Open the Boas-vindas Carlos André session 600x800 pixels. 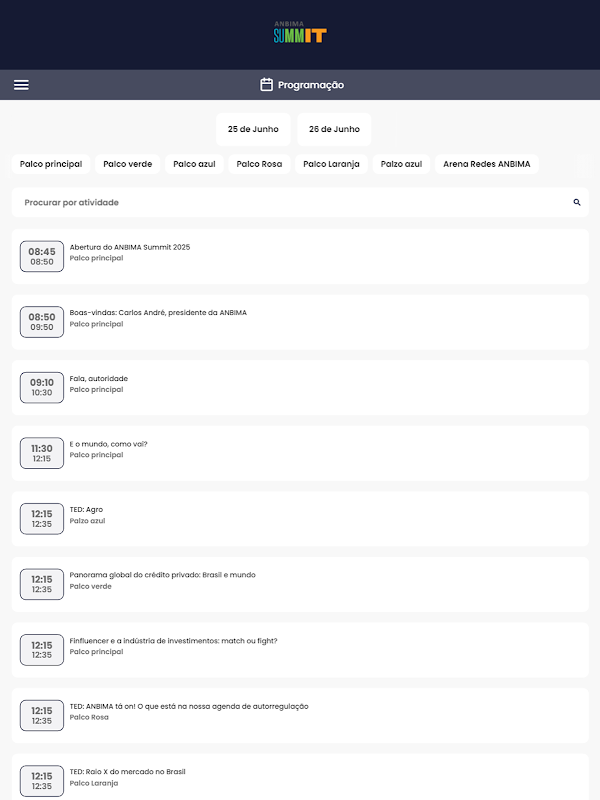300,322
